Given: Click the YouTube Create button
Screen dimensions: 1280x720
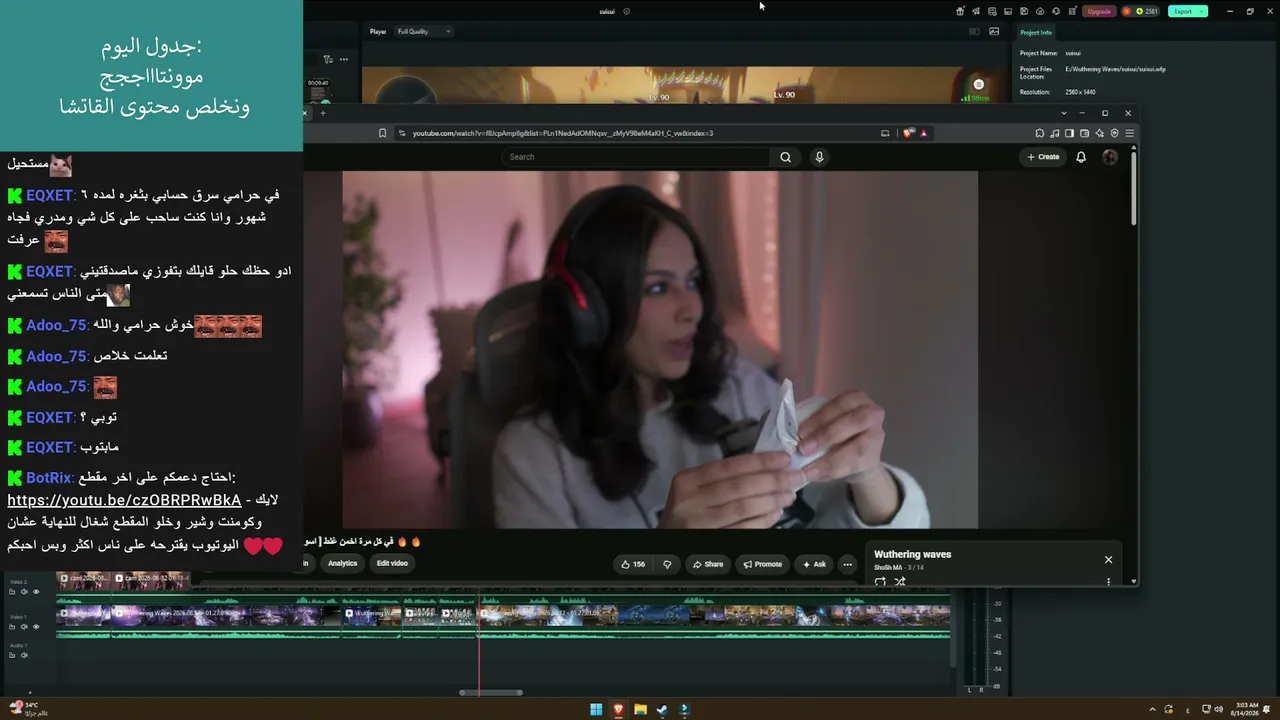Looking at the screenshot, I should point(1043,157).
